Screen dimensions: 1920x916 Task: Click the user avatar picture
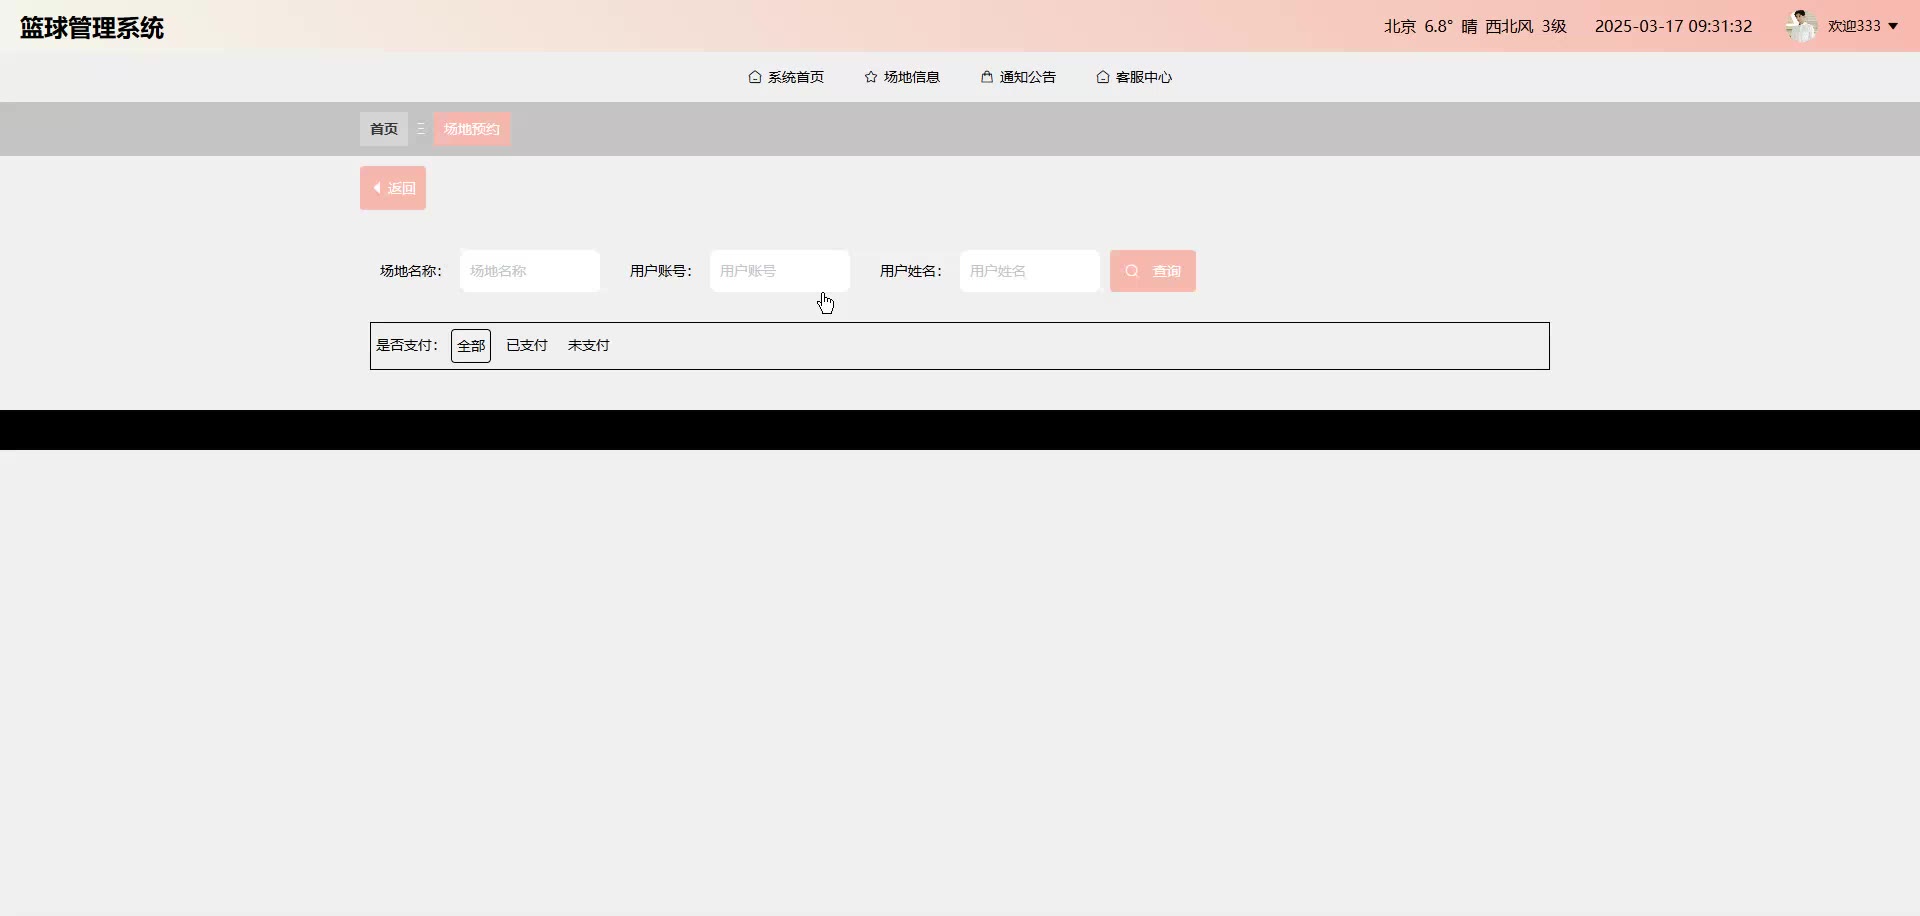click(x=1802, y=26)
